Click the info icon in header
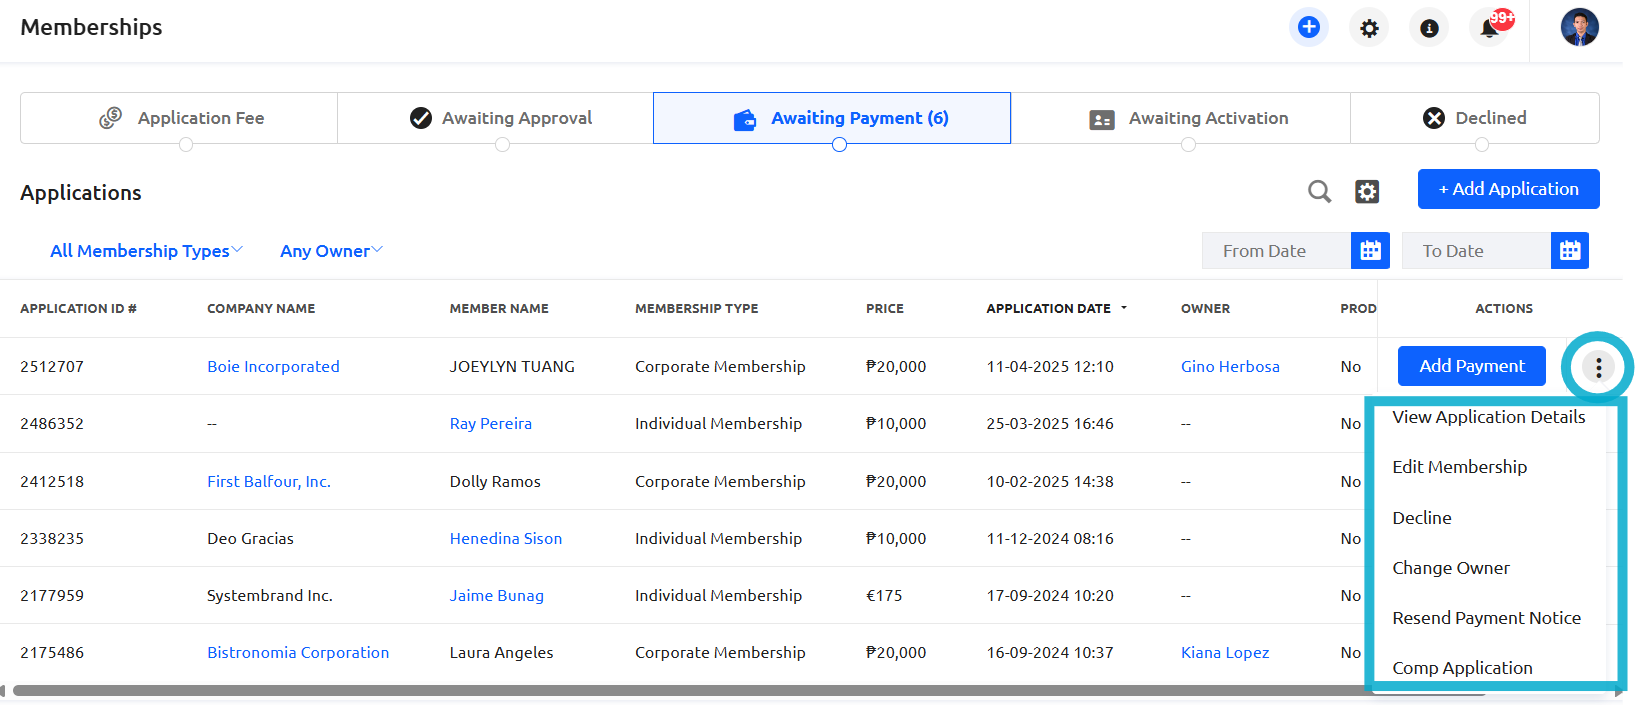This screenshot has width=1635, height=705. pos(1429,28)
